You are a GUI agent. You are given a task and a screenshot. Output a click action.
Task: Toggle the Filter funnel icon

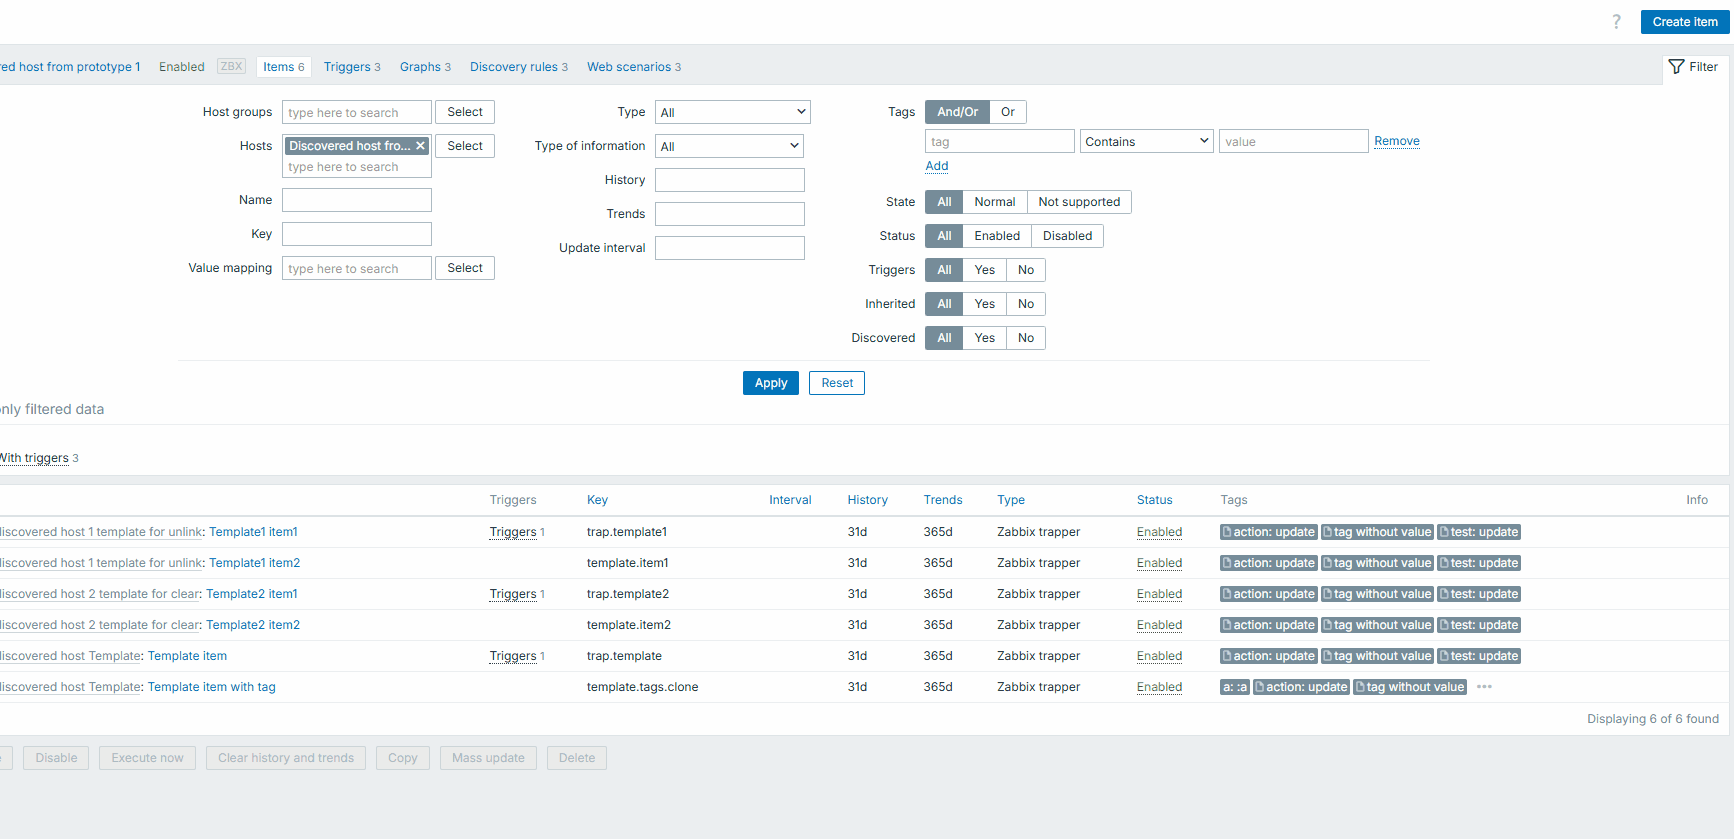pos(1677,67)
